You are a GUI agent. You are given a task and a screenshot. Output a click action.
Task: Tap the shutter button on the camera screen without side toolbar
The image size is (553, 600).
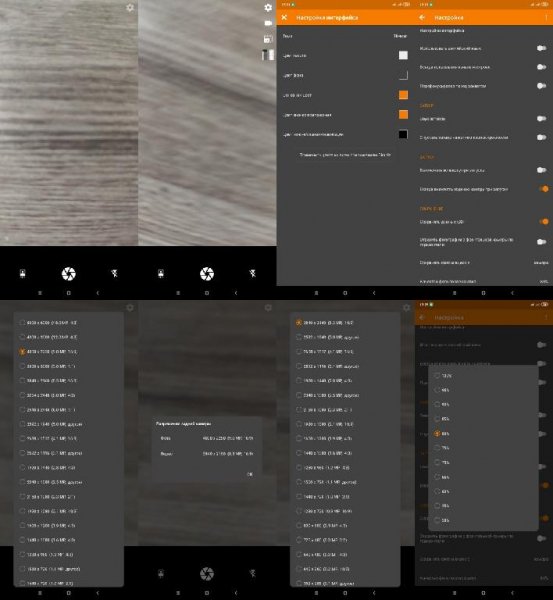[x=69, y=274]
